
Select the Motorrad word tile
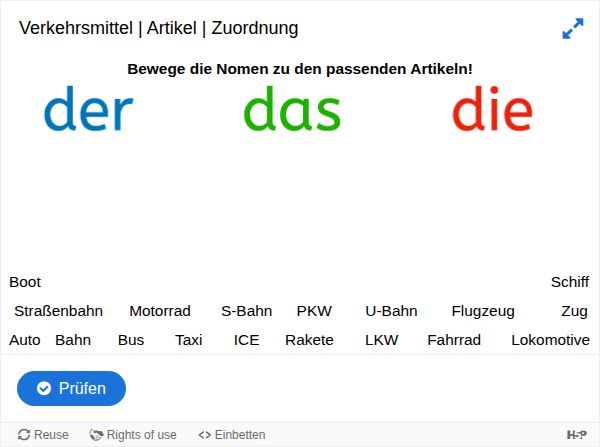160,311
